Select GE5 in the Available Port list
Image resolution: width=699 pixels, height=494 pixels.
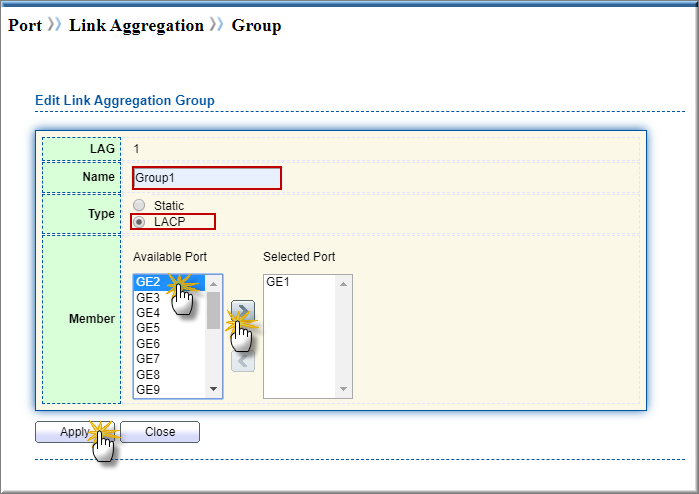(x=148, y=328)
